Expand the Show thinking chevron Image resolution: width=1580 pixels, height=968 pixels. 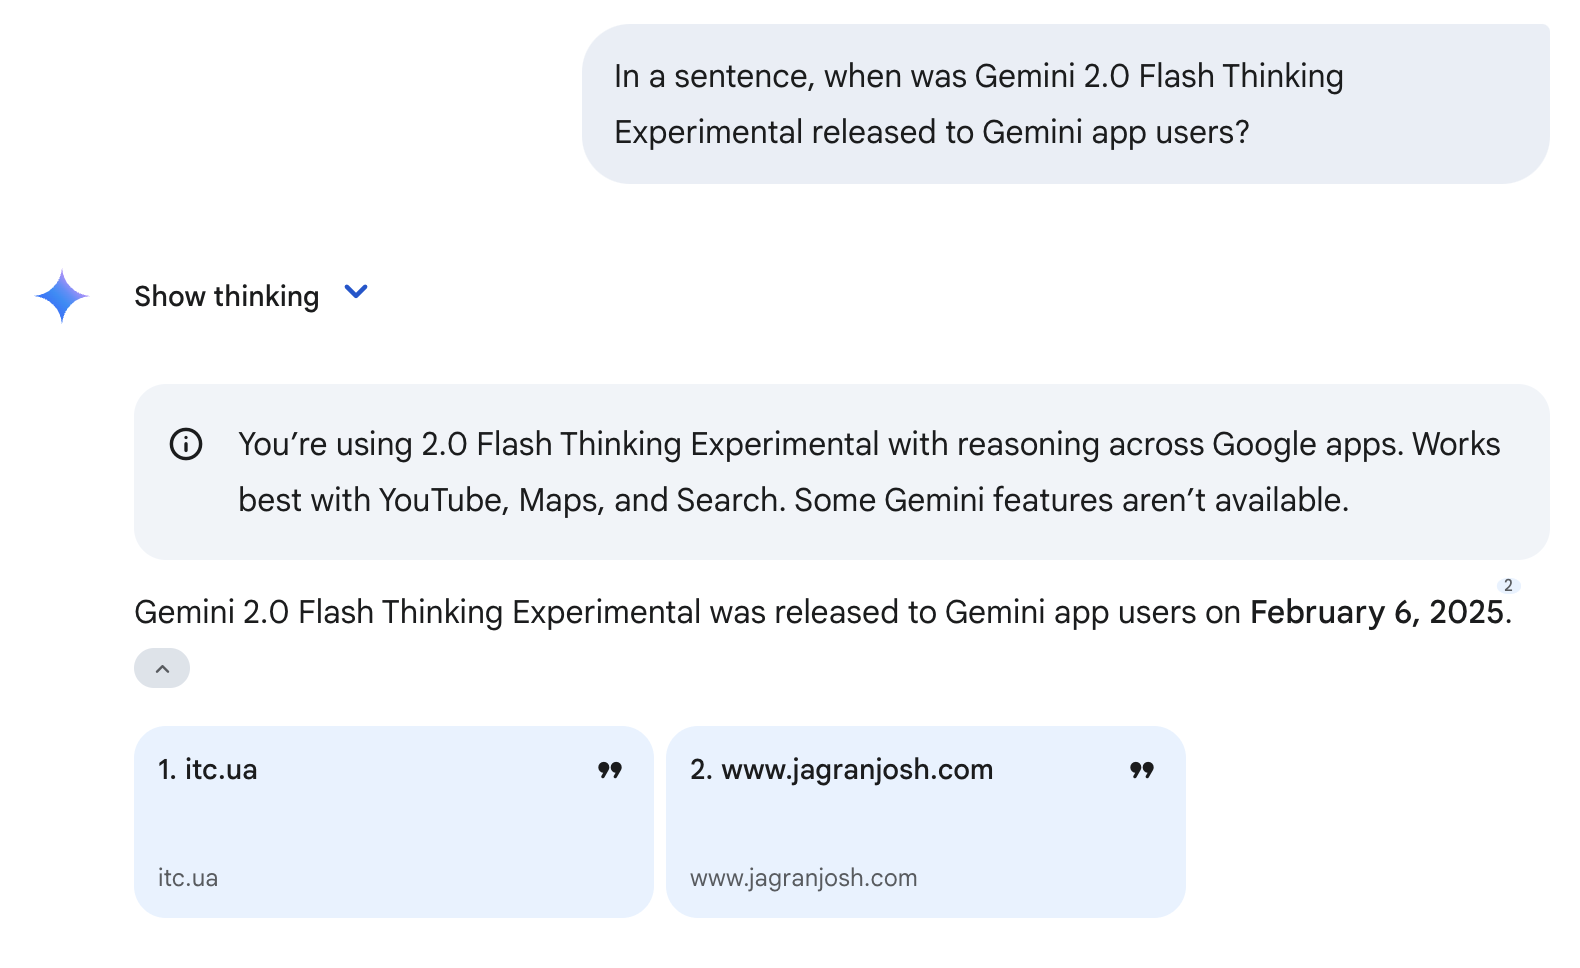point(356,292)
